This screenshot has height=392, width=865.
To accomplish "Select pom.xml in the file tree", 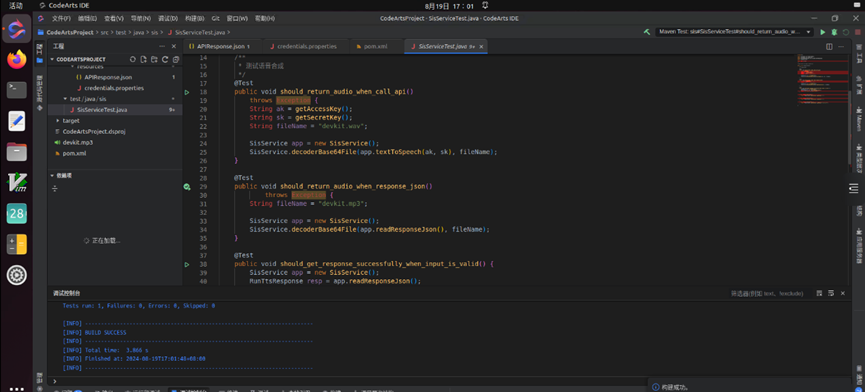I will [74, 153].
